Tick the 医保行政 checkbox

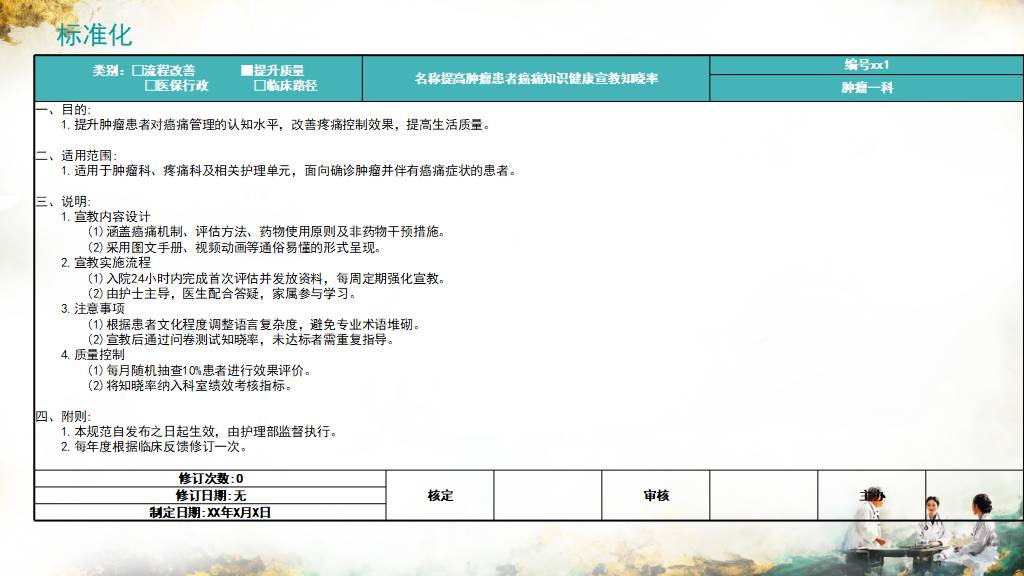[151, 86]
